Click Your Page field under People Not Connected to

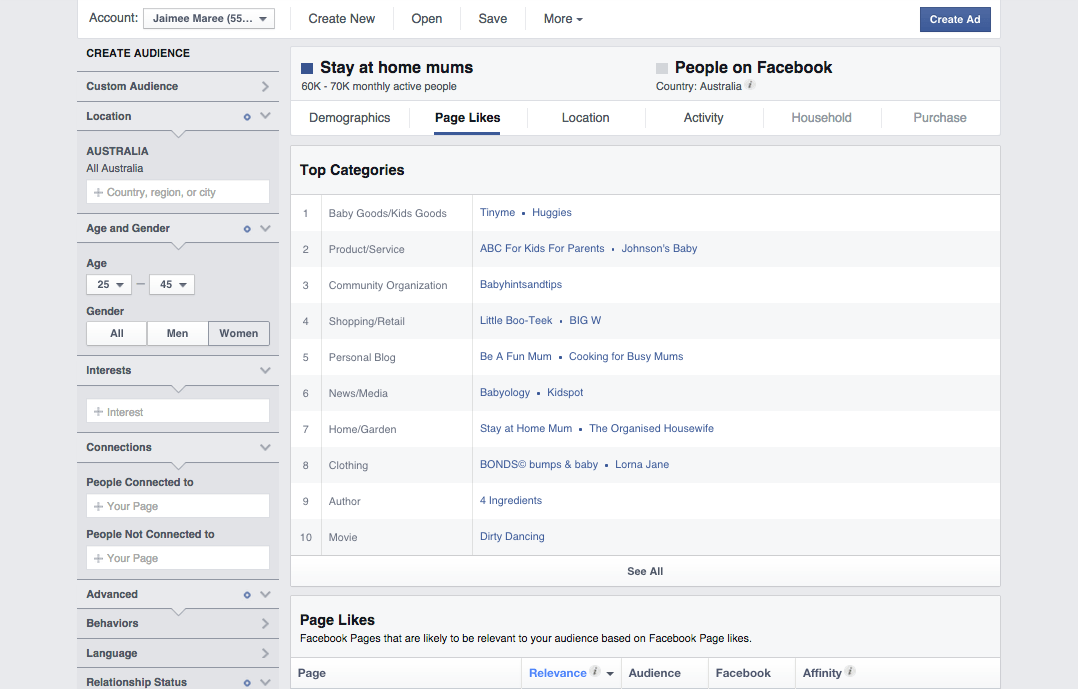(x=178, y=558)
